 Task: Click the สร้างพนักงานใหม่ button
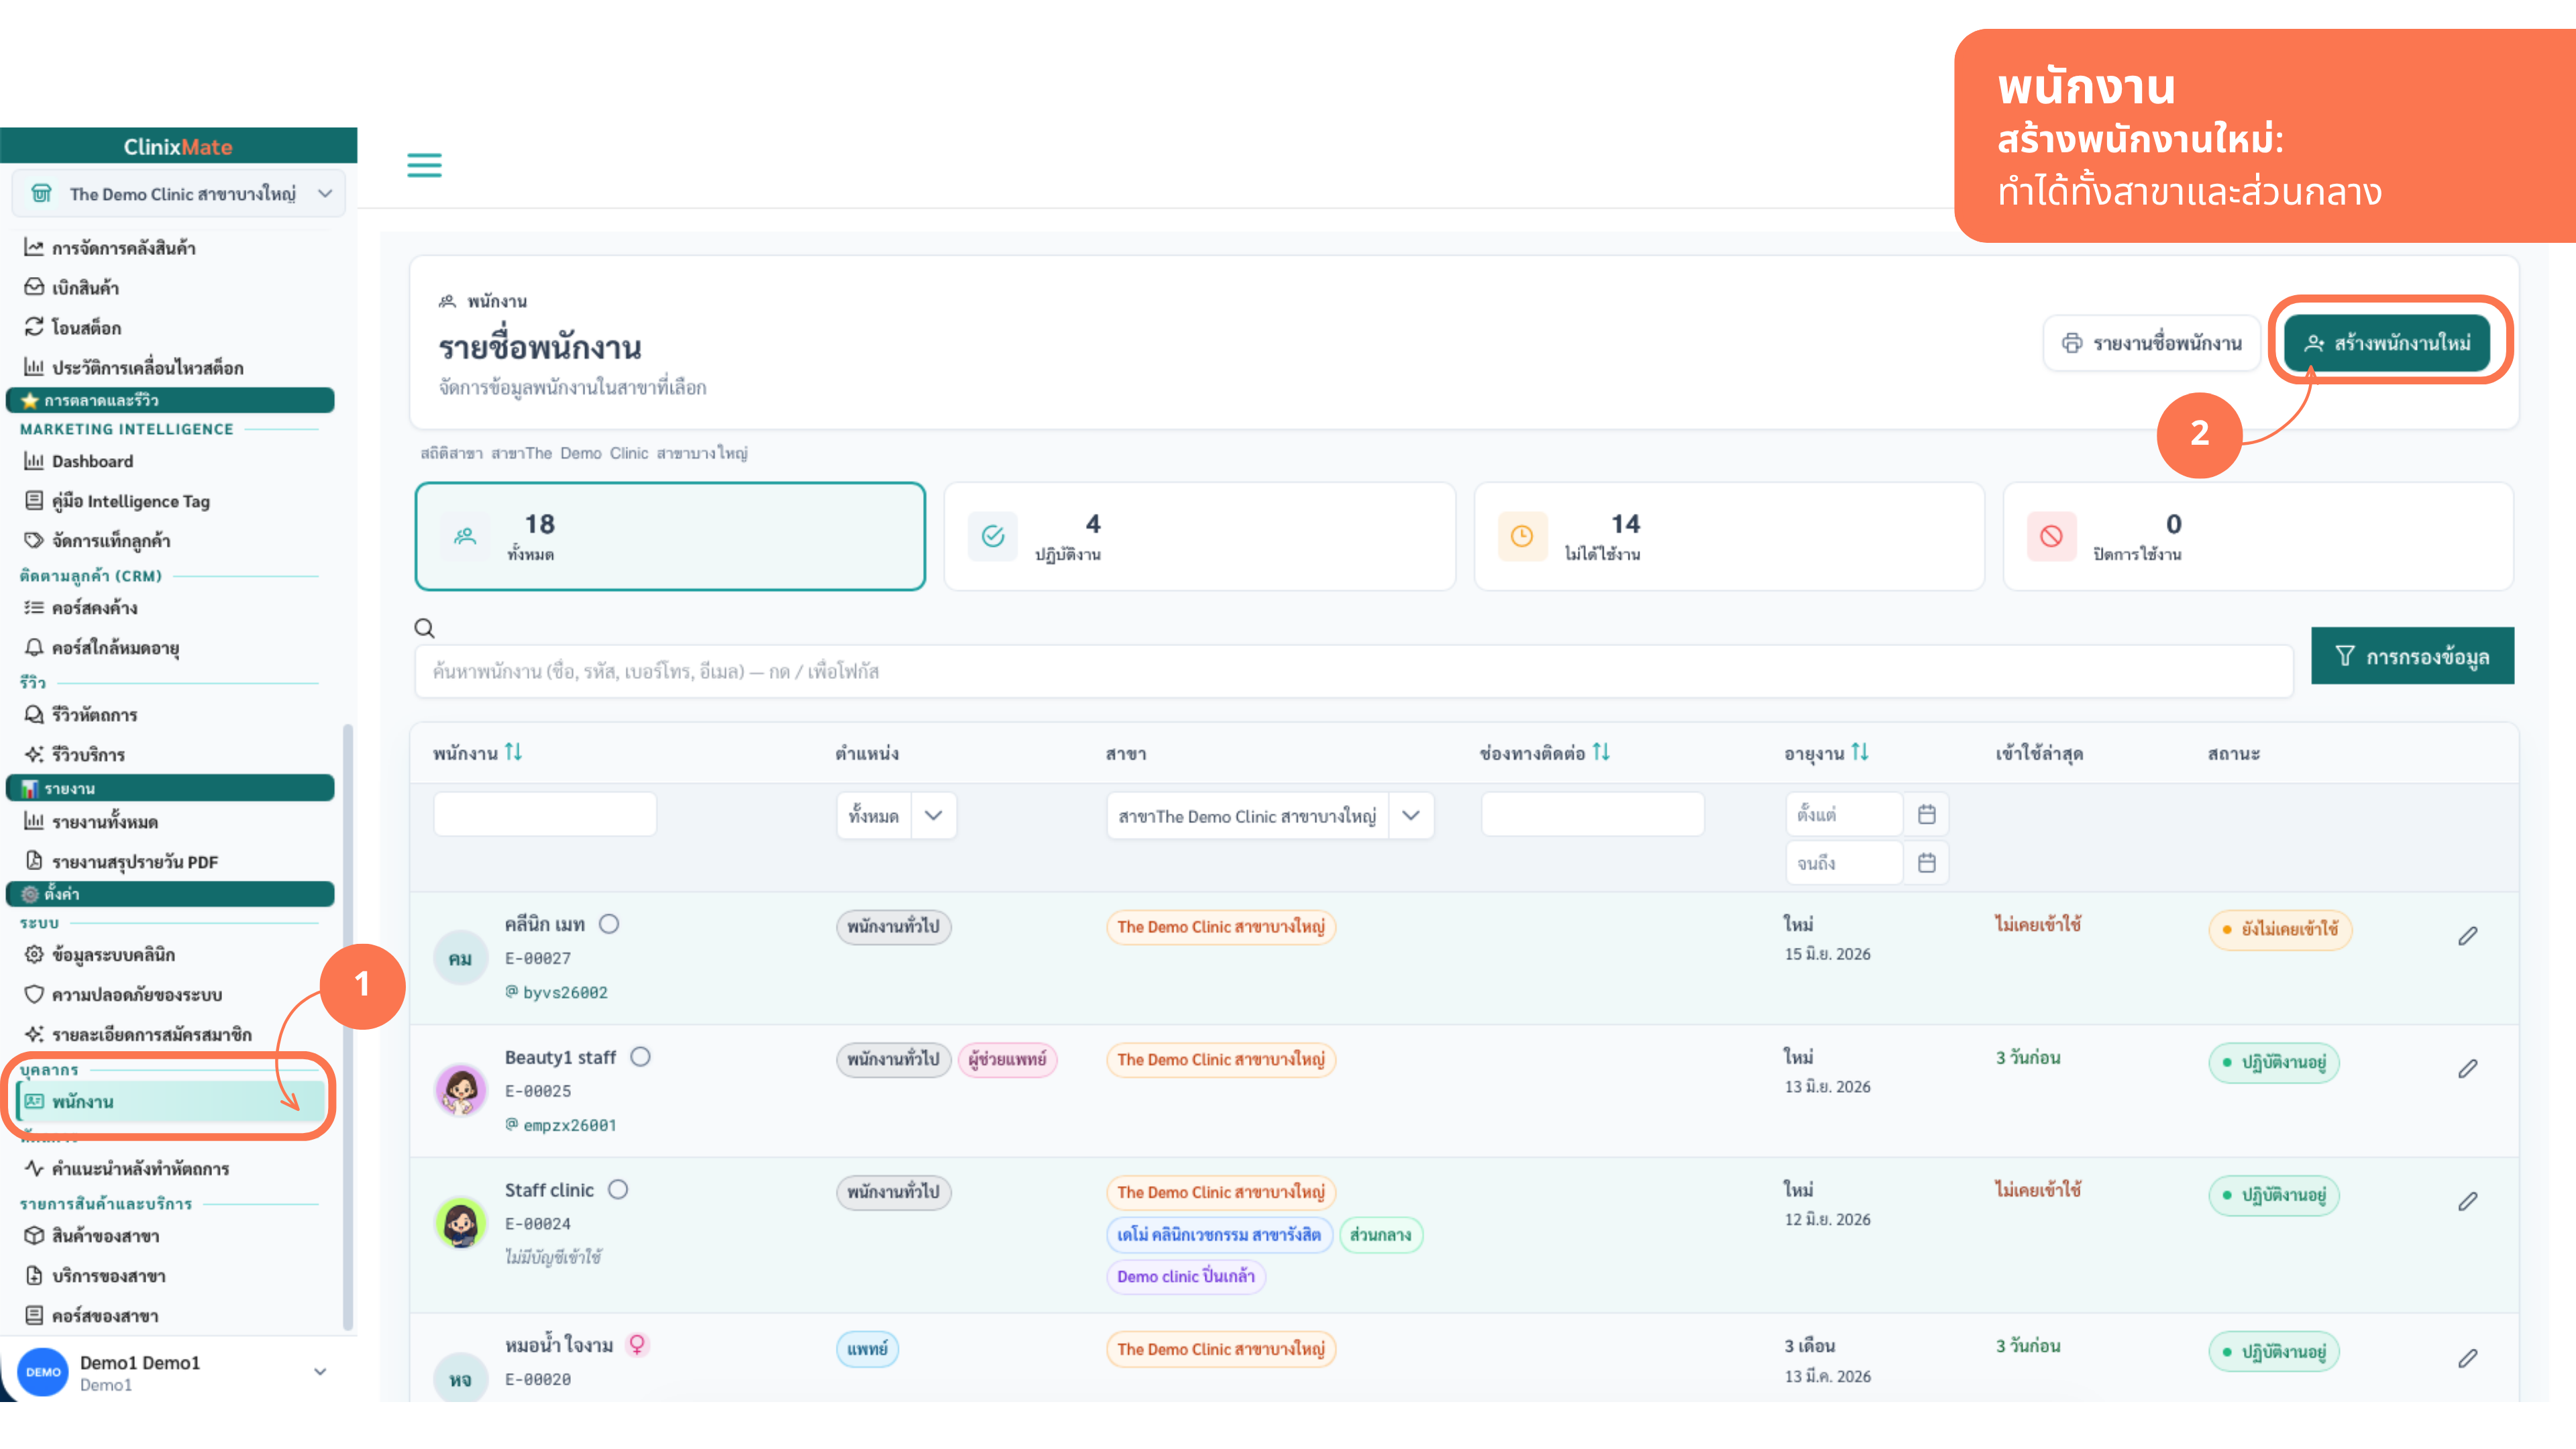coord(2387,344)
